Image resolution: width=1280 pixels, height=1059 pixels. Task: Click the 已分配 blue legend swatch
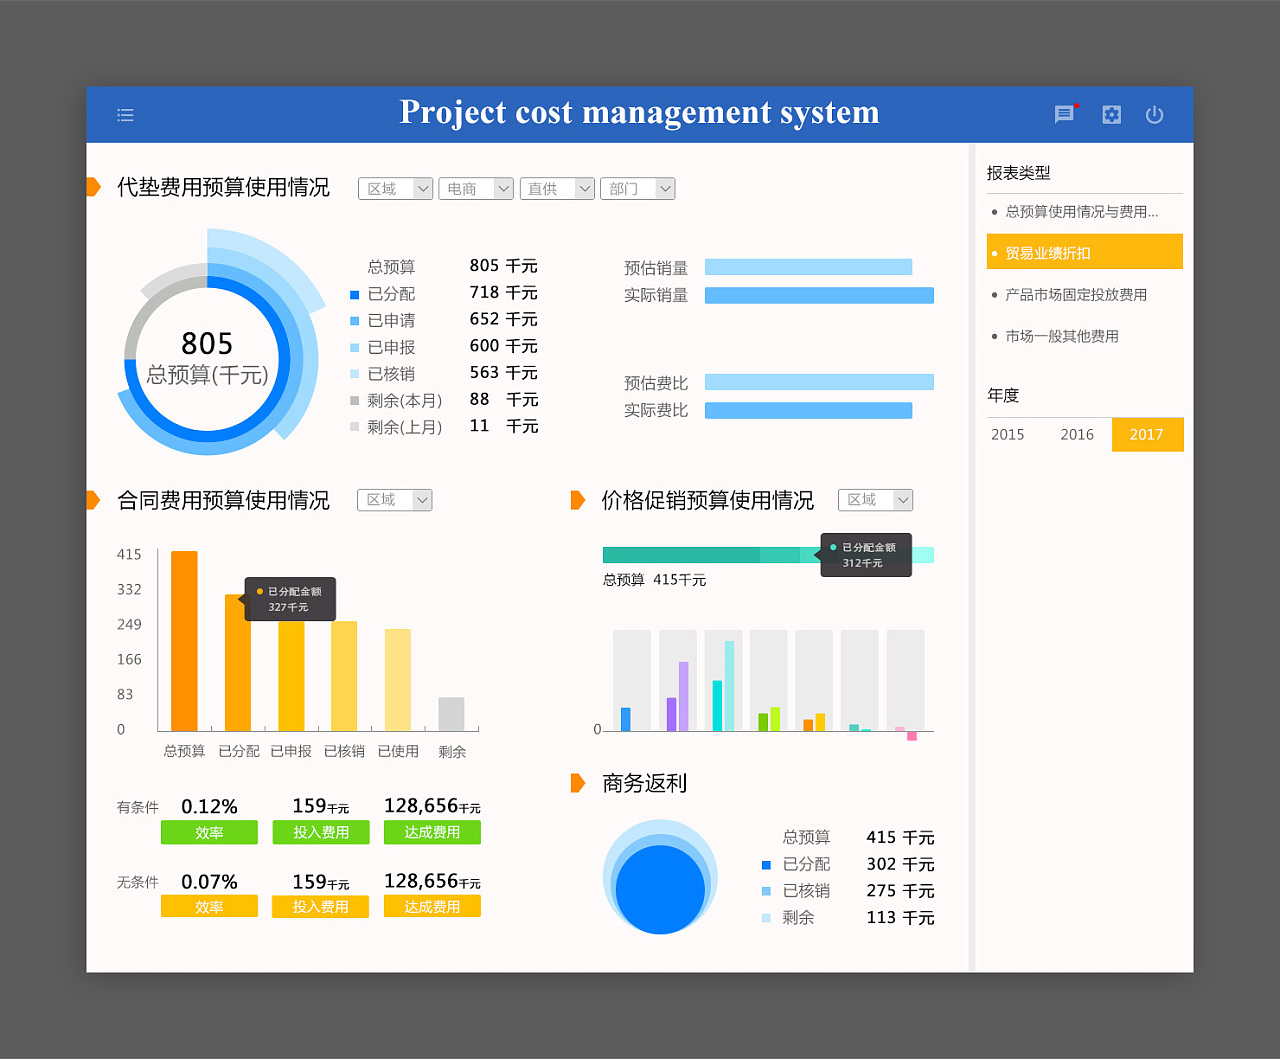point(354,294)
